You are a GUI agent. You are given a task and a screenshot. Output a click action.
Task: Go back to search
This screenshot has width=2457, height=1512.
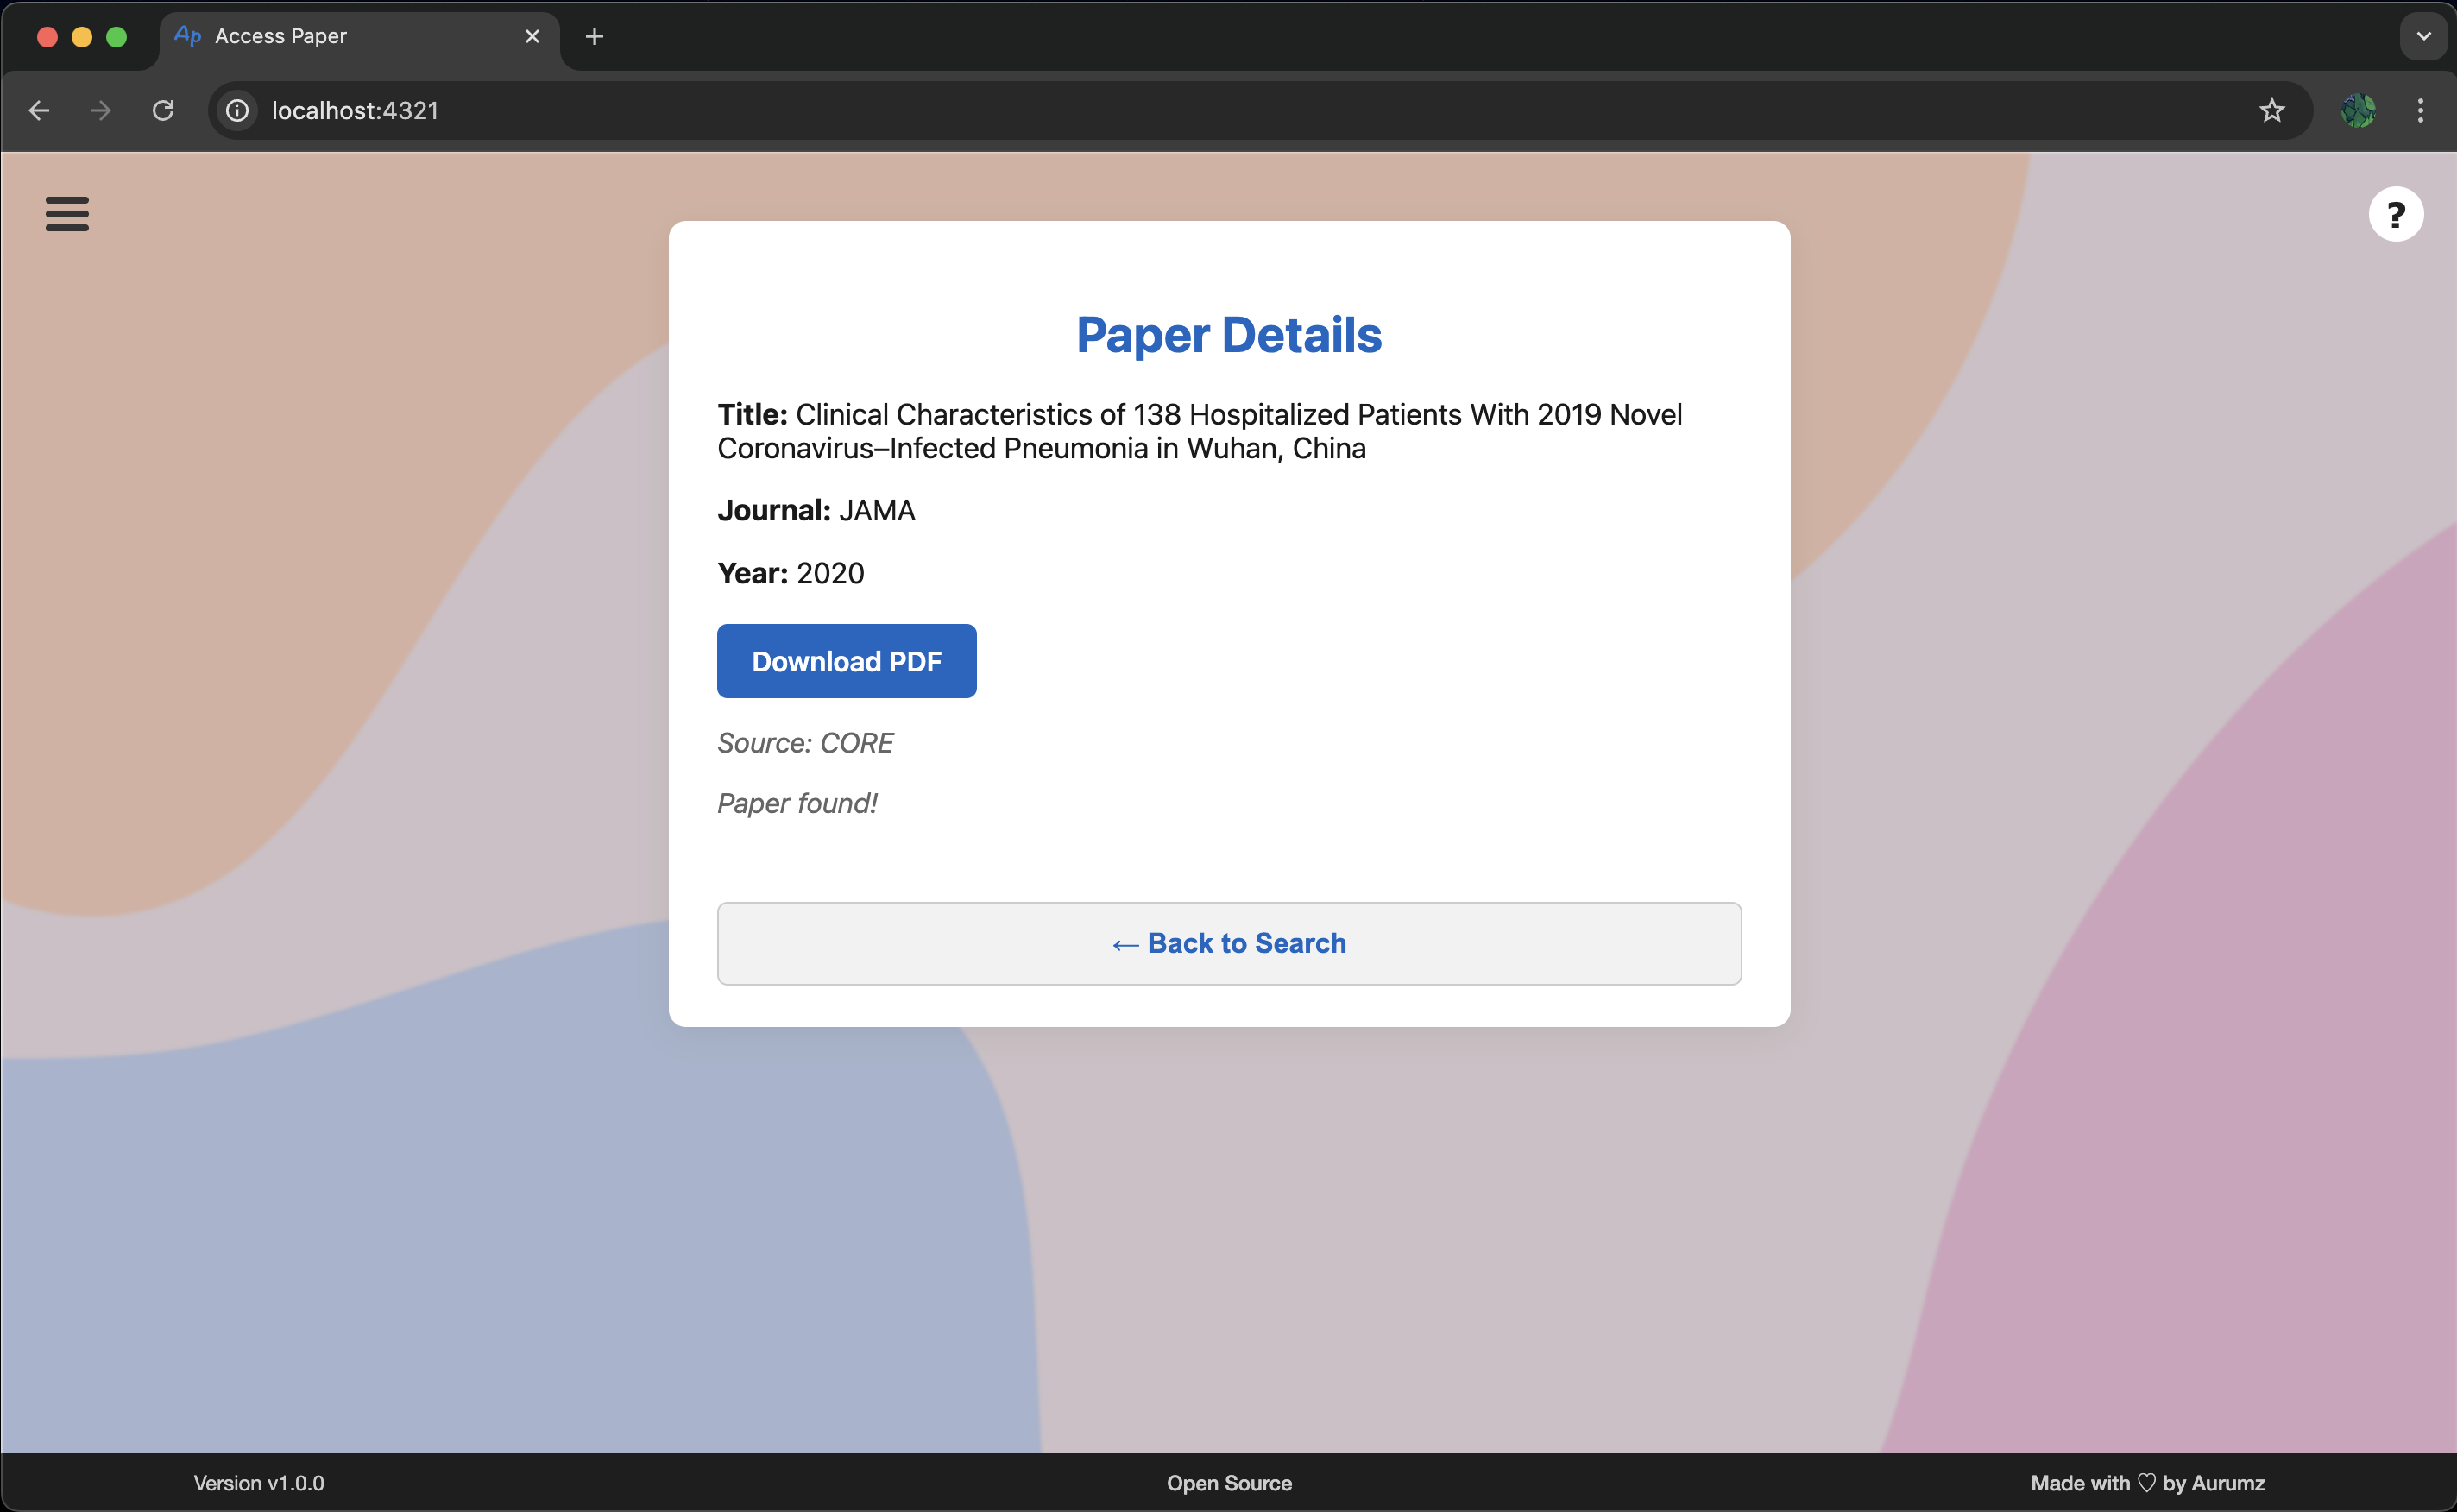(1229, 943)
